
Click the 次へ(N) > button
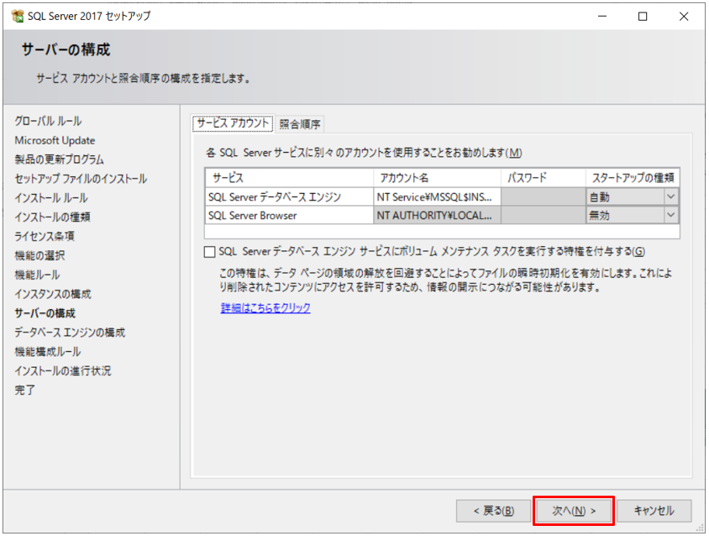coord(573,511)
